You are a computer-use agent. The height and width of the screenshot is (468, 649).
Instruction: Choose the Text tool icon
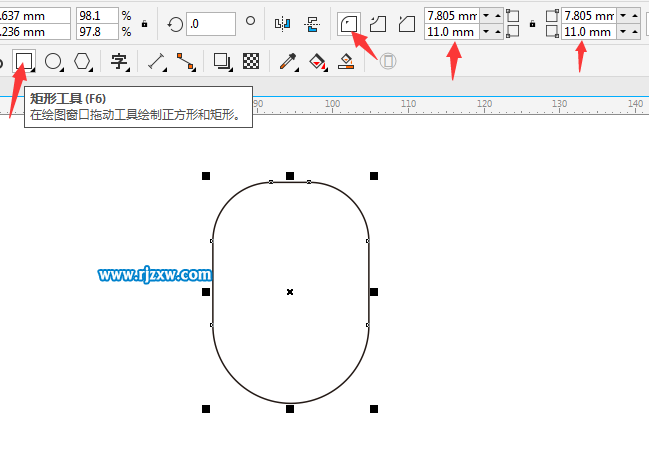(x=119, y=62)
